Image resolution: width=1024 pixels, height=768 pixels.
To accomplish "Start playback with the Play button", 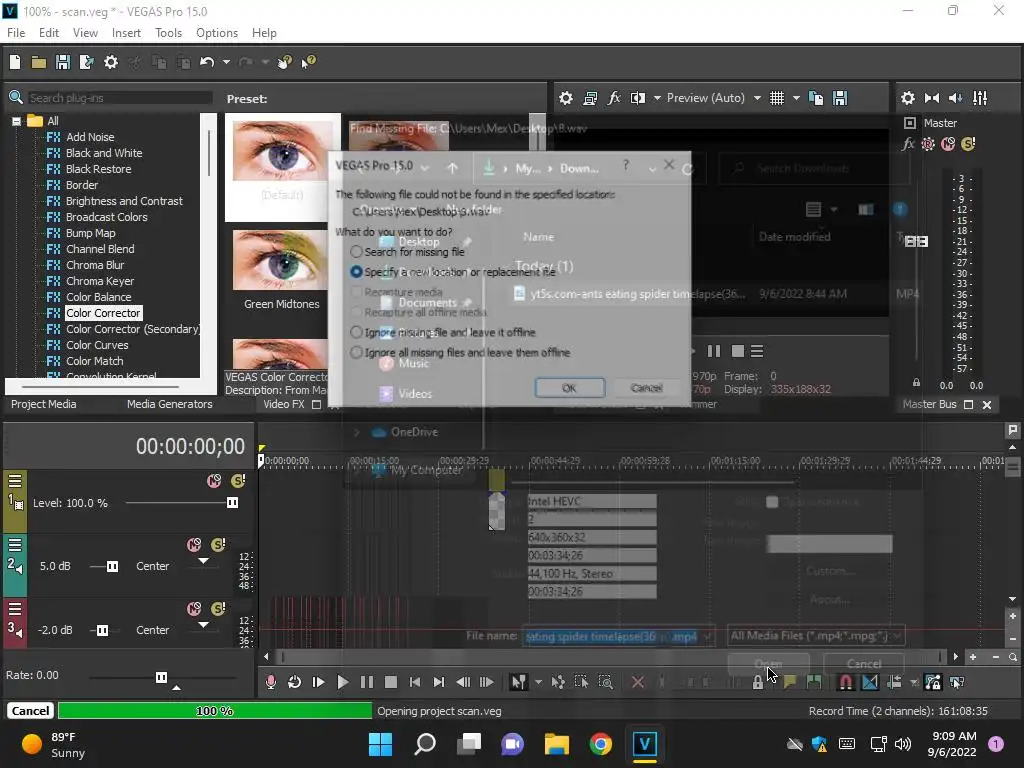I will tap(342, 682).
